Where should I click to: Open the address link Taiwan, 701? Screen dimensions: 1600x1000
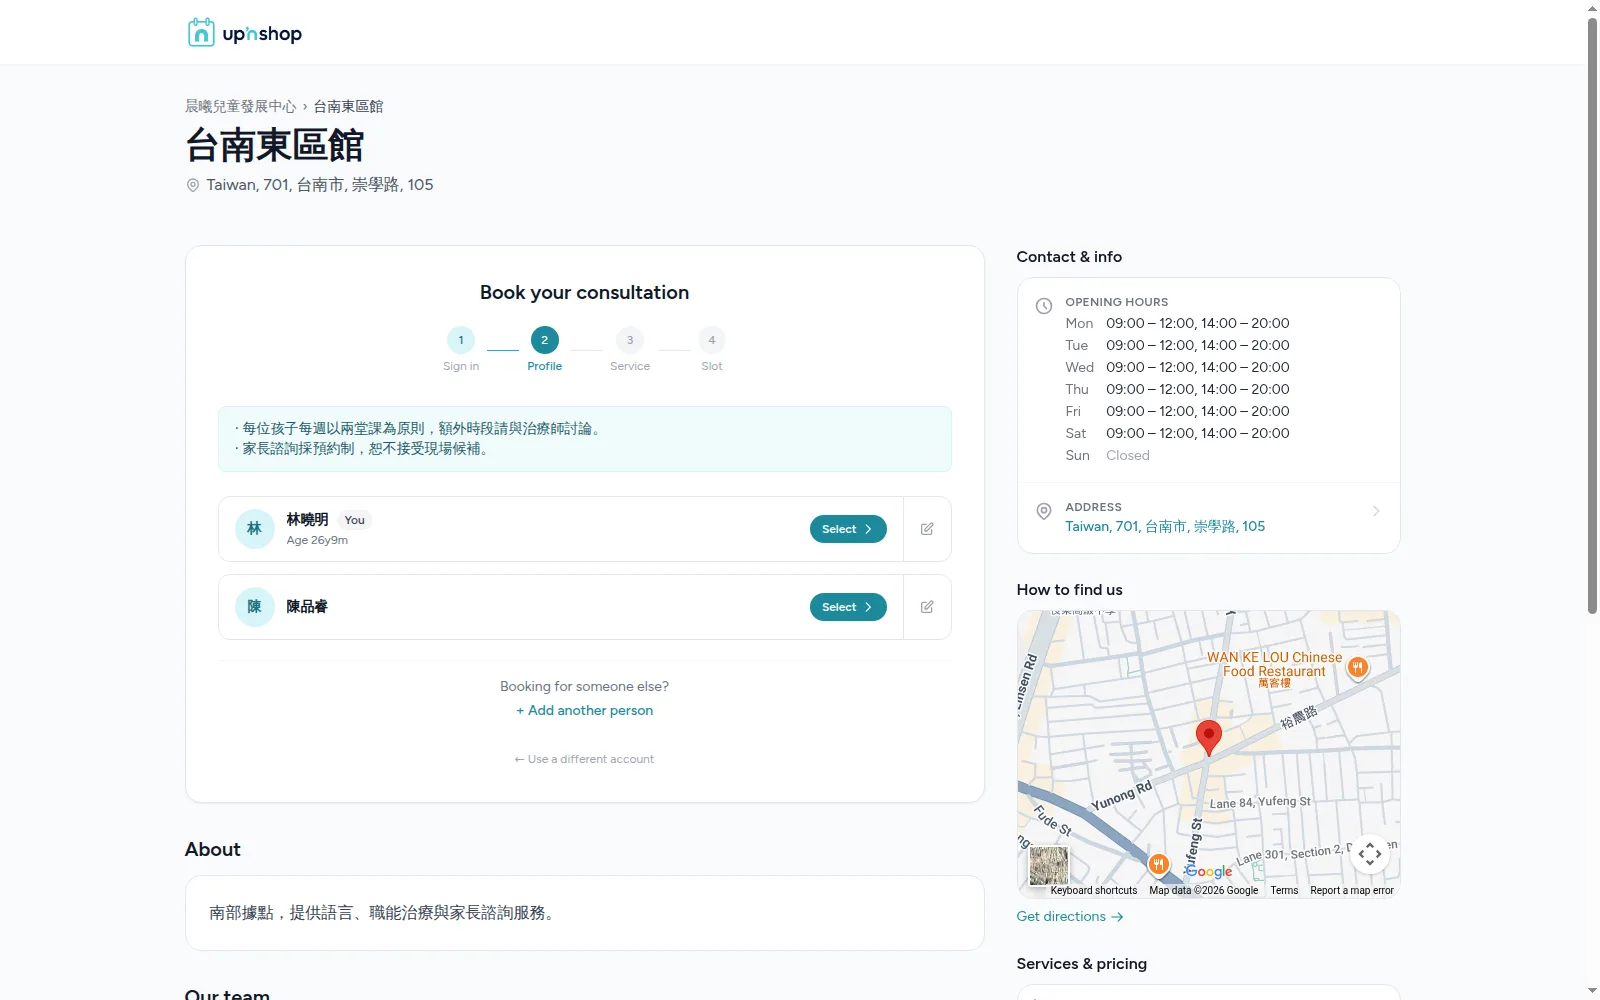click(1165, 526)
